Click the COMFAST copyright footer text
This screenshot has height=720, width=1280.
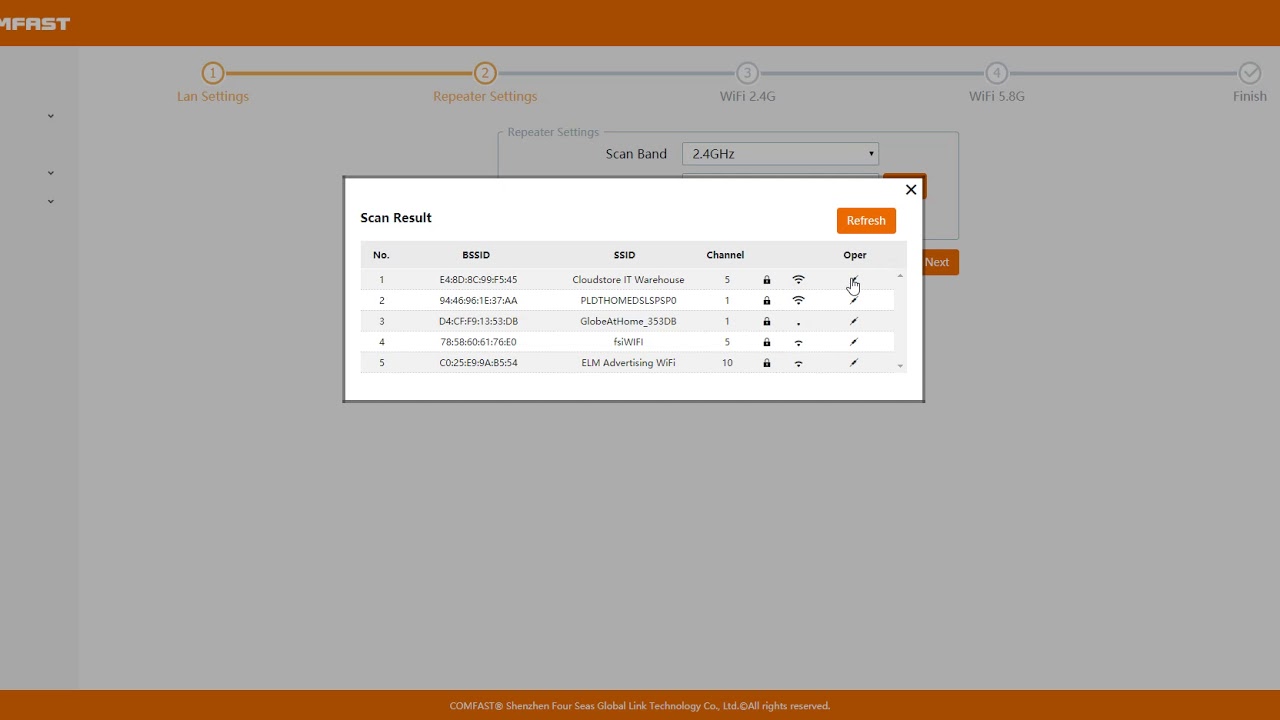coord(640,706)
